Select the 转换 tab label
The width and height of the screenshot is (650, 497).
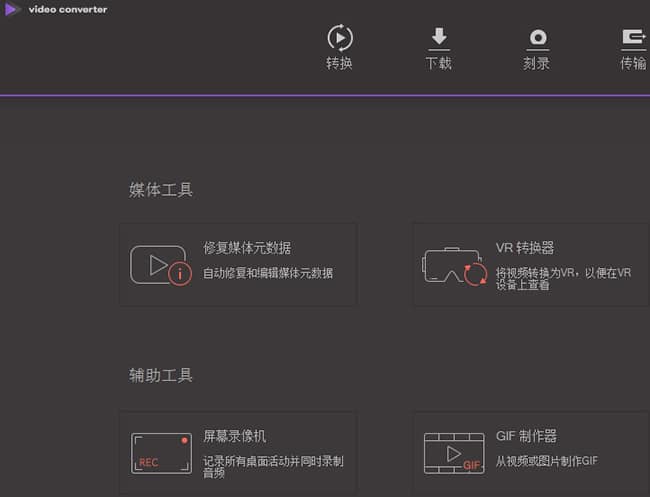[x=339, y=63]
